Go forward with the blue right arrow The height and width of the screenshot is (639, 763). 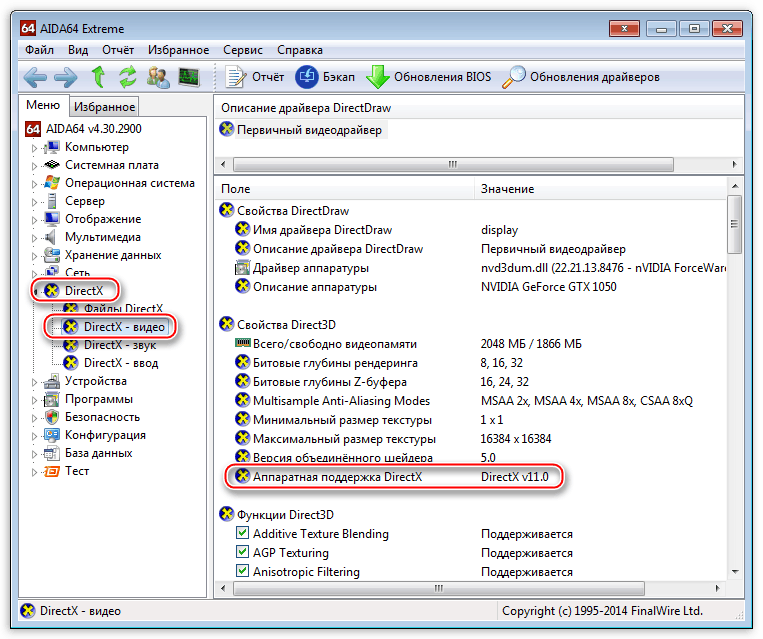[x=66, y=77]
